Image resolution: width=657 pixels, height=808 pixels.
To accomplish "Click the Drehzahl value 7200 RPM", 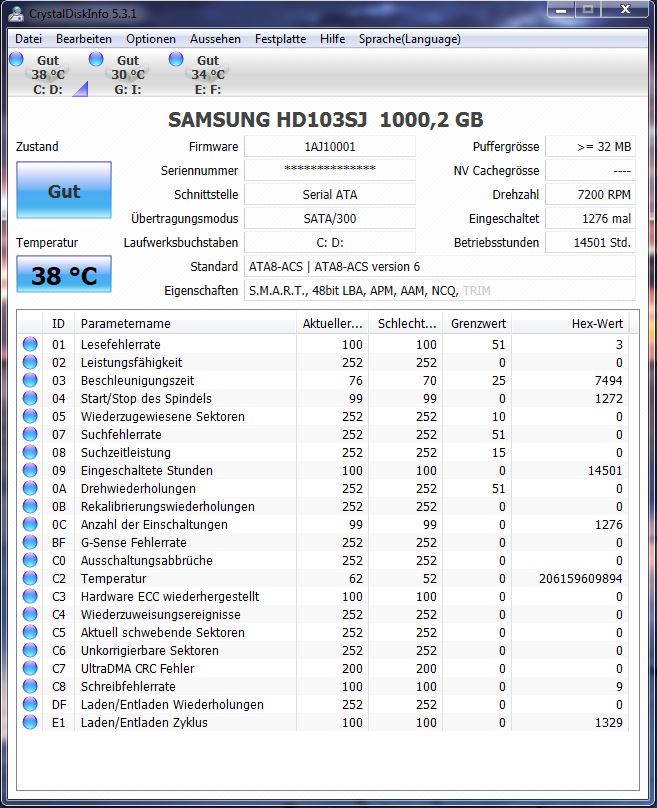I will [x=591, y=195].
